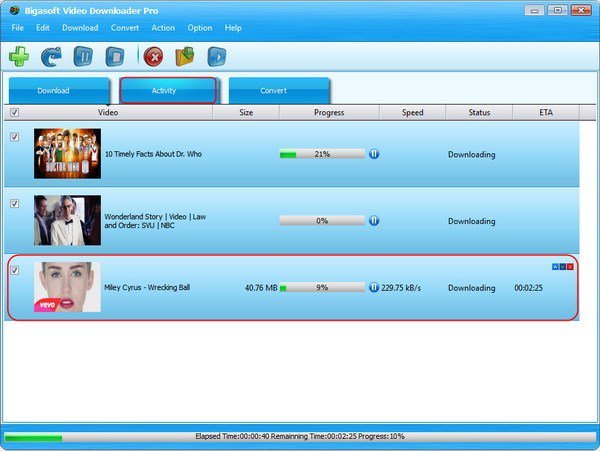The image size is (600, 451).
Task: Select title '10 Timely Facts About Dr. Who'
Action: click(x=153, y=154)
